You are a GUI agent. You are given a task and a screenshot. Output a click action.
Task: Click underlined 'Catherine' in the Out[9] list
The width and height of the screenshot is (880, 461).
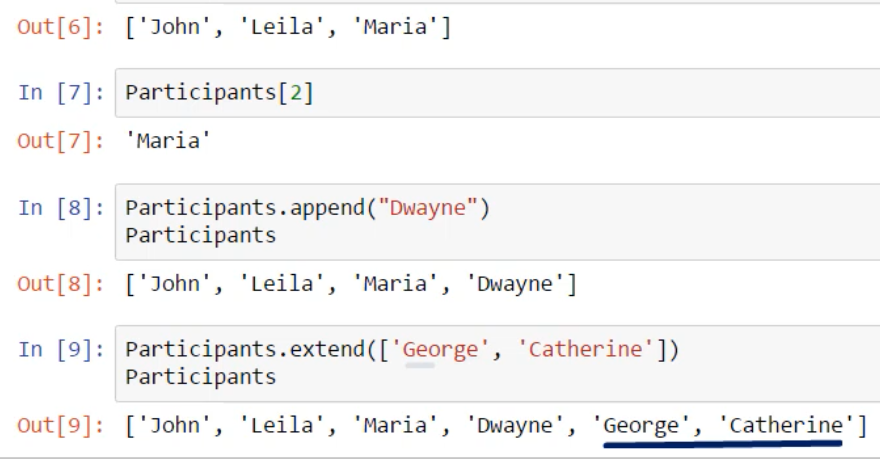784,425
